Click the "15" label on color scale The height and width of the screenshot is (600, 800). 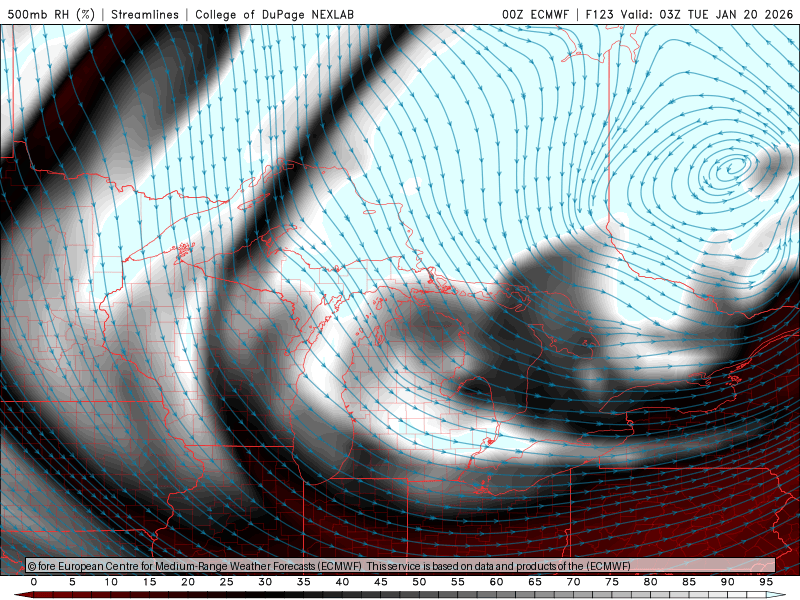(149, 582)
